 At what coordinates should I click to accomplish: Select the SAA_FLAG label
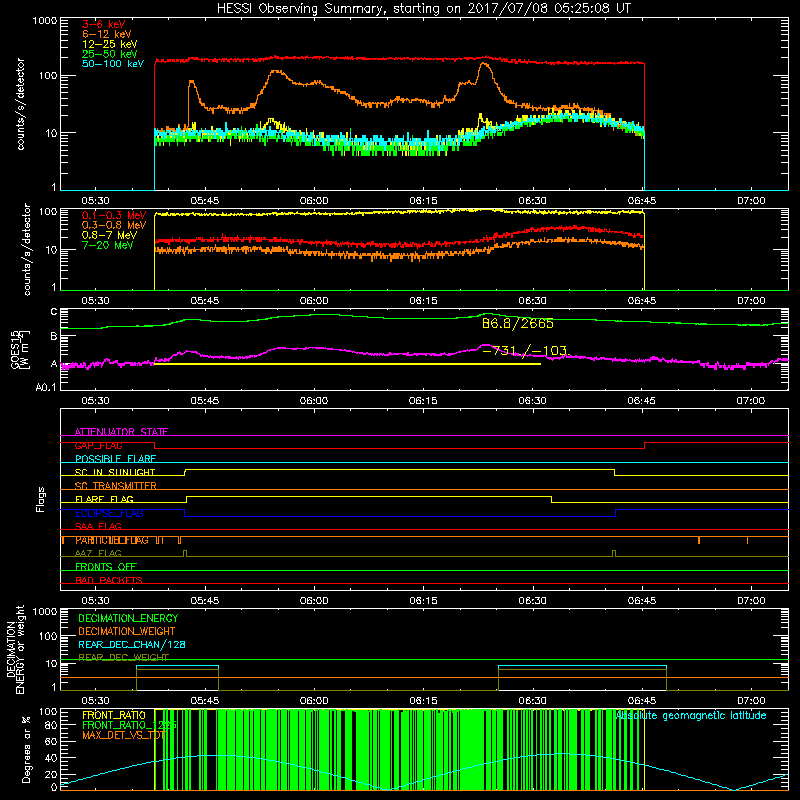[98, 526]
